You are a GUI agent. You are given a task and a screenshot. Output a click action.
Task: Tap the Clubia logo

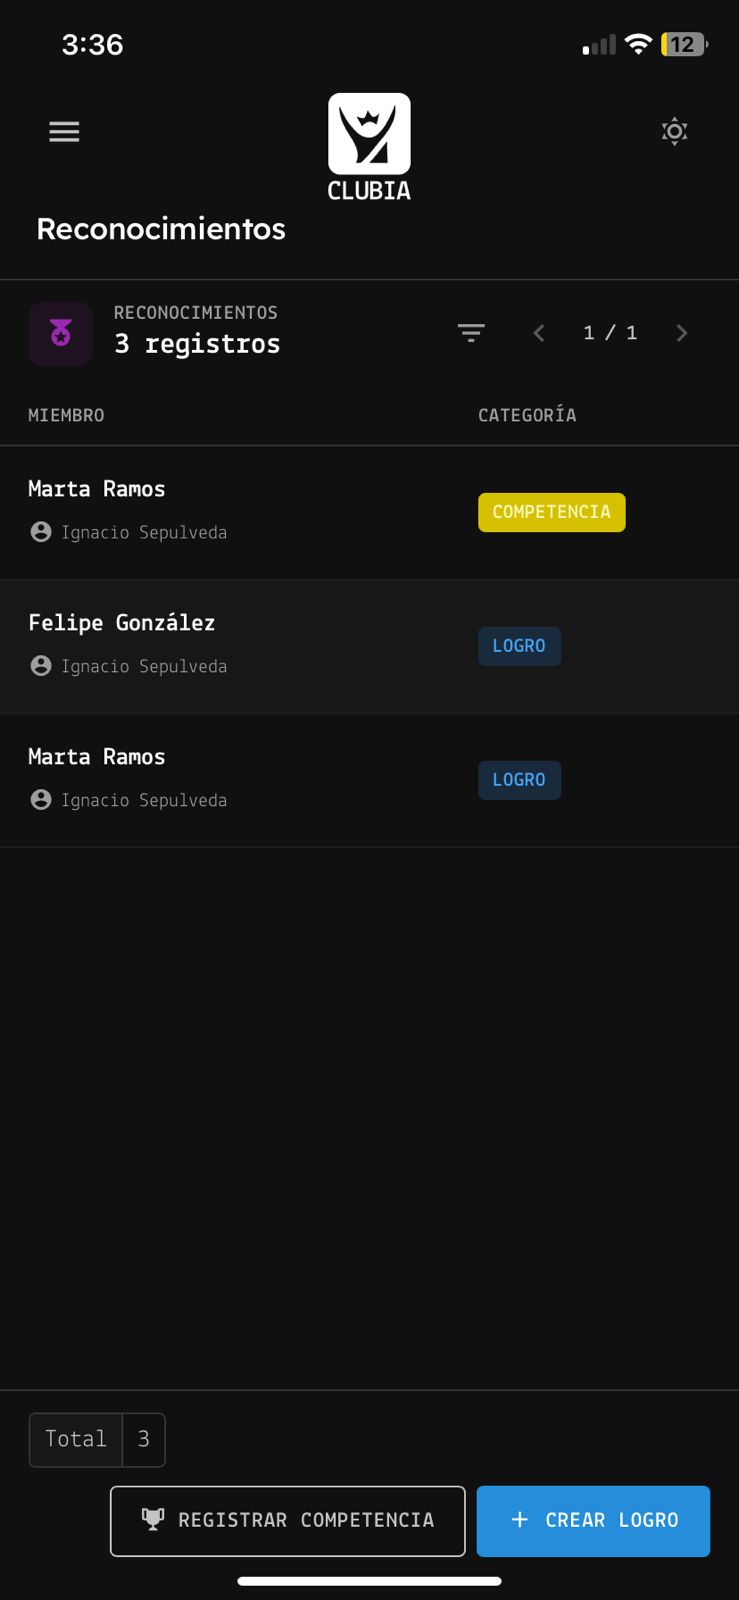369,147
